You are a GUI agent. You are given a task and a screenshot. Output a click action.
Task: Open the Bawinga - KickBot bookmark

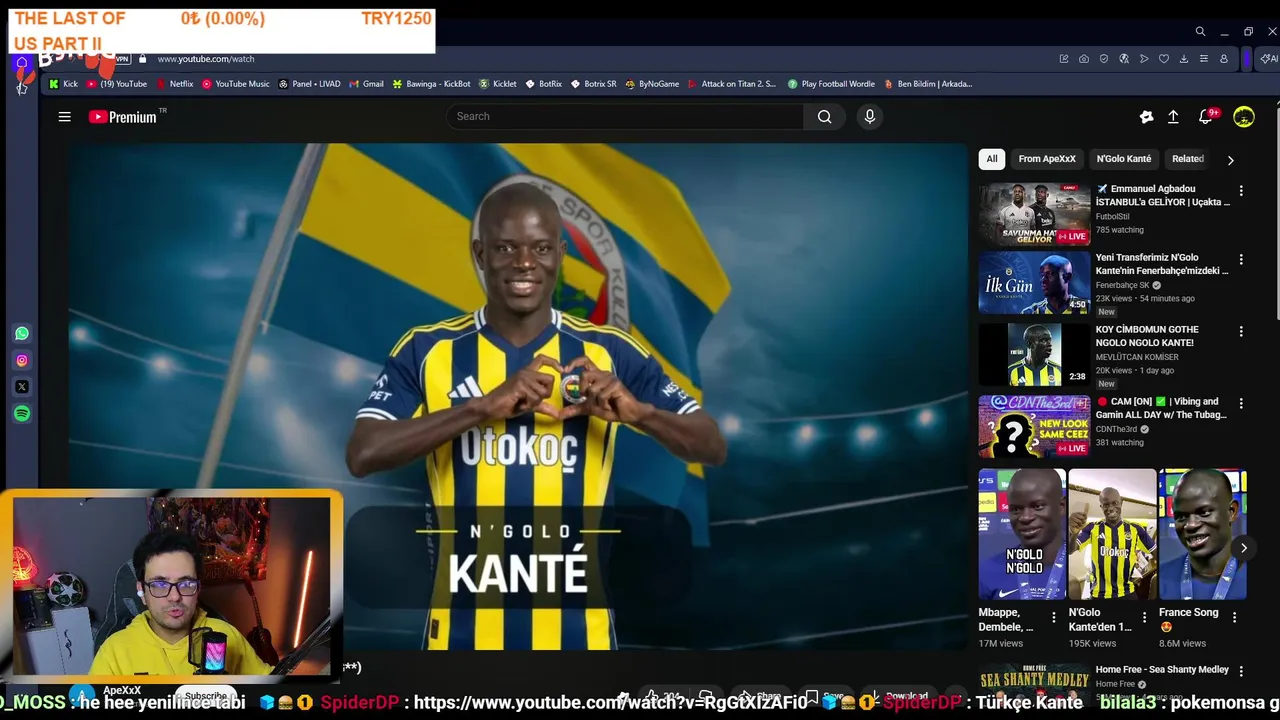431,84
